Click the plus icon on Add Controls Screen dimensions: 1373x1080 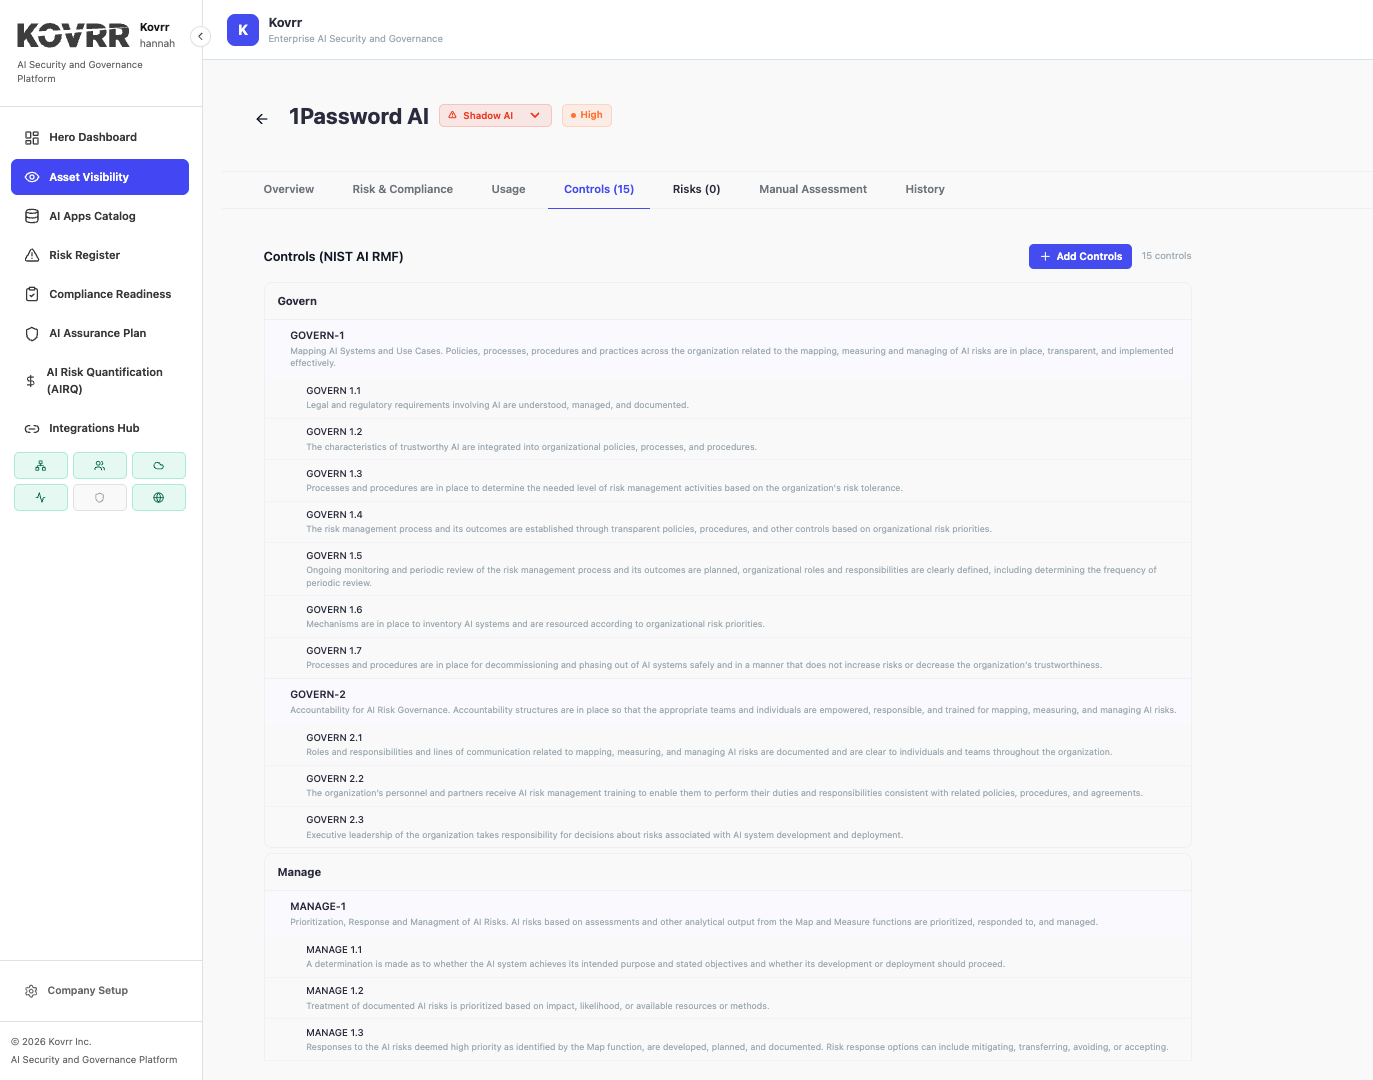pos(1045,257)
